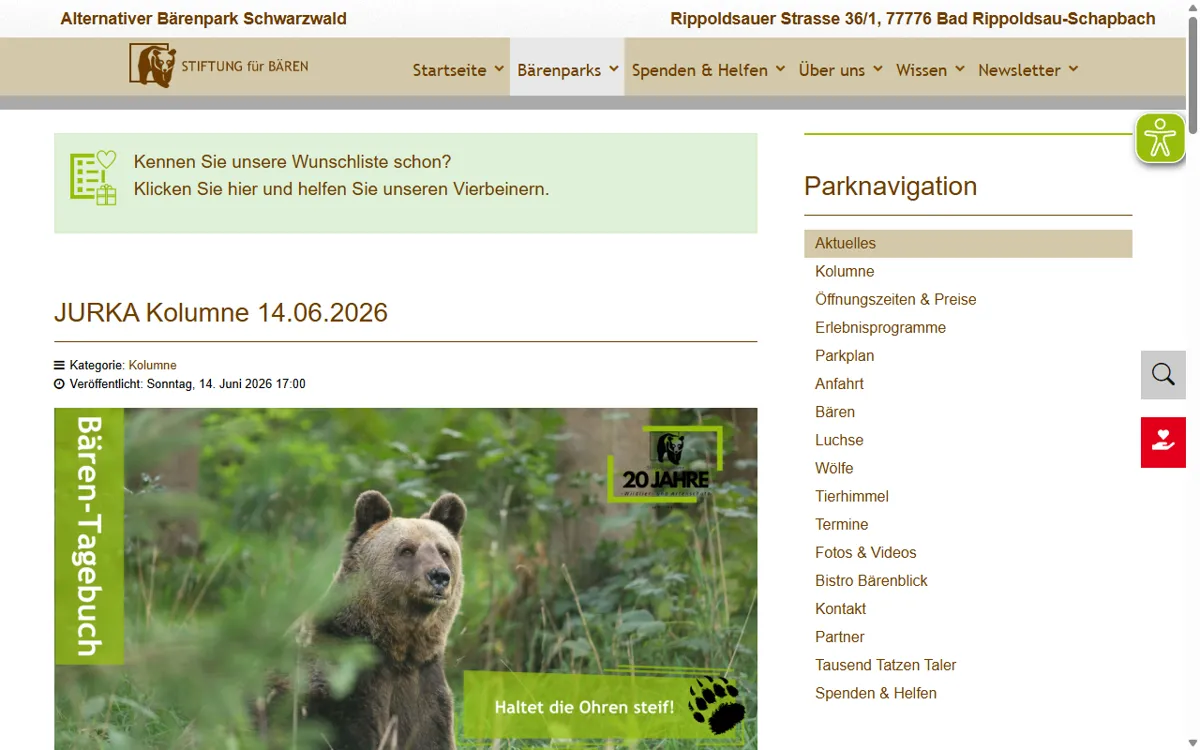Expand the Startseite menu chevron
1200x750 pixels.
(x=500, y=69)
